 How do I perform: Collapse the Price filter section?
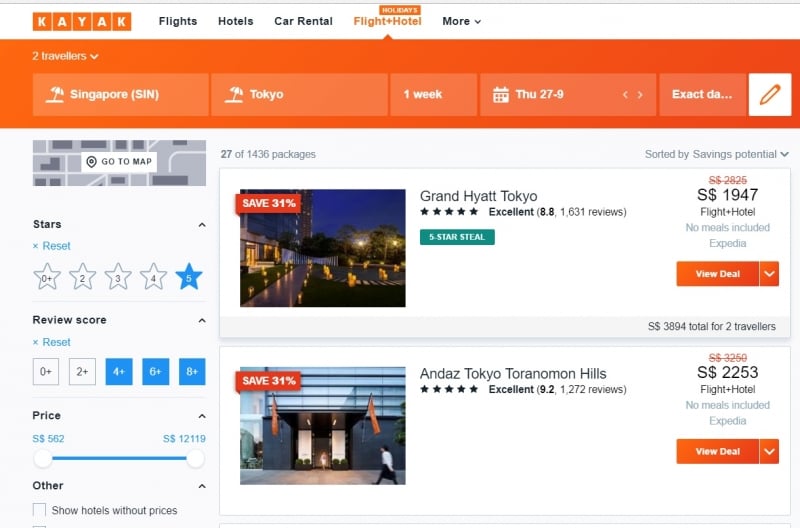[x=202, y=416]
